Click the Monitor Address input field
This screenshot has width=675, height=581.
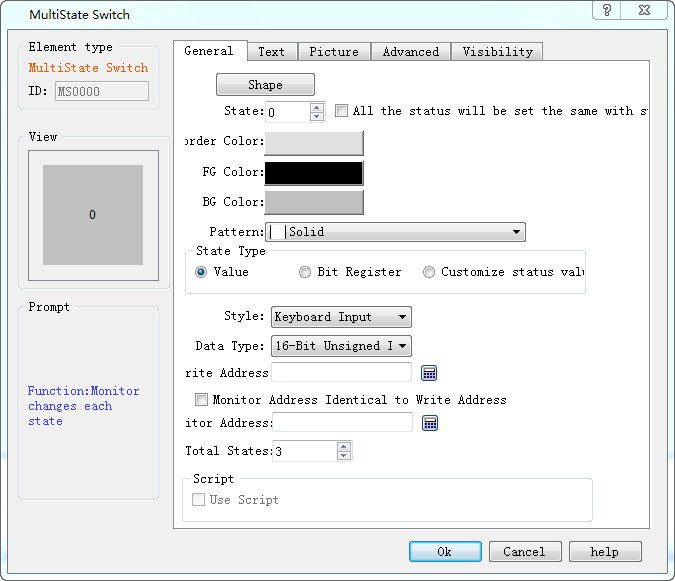(343, 422)
